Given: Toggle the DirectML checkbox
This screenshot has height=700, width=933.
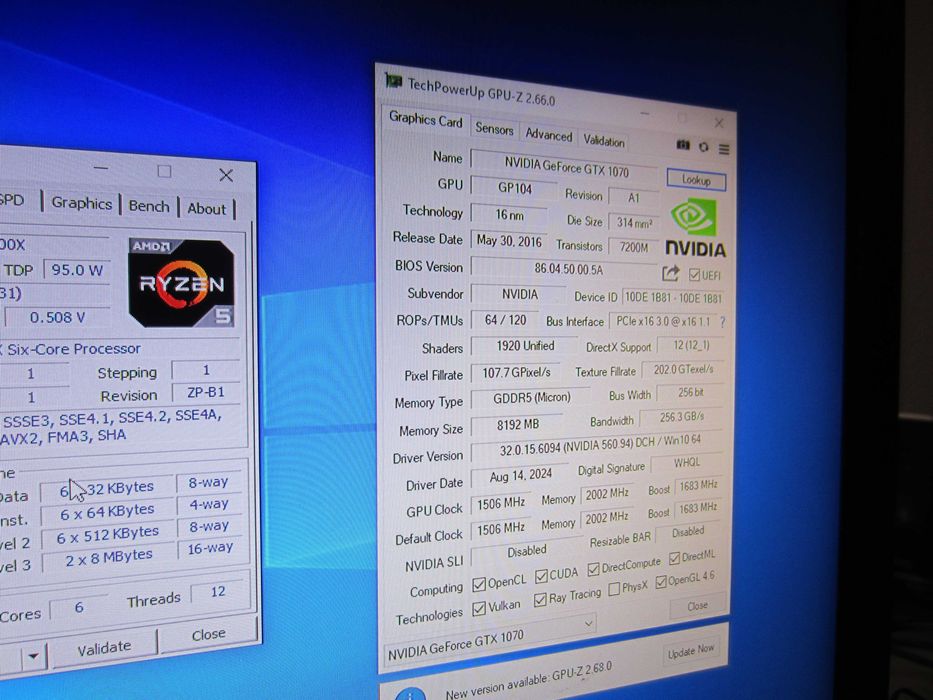Looking at the screenshot, I should click(x=674, y=558).
